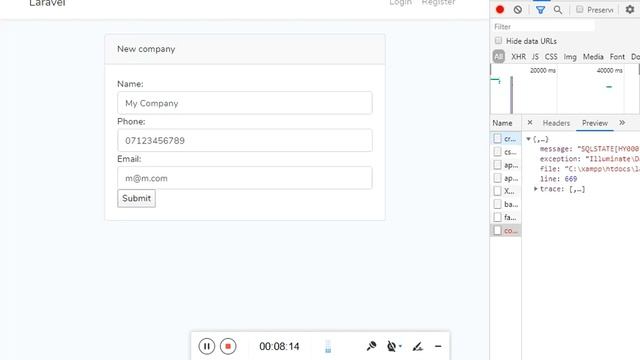
Task: Select the 'fa...' request row
Action: click(x=505, y=217)
